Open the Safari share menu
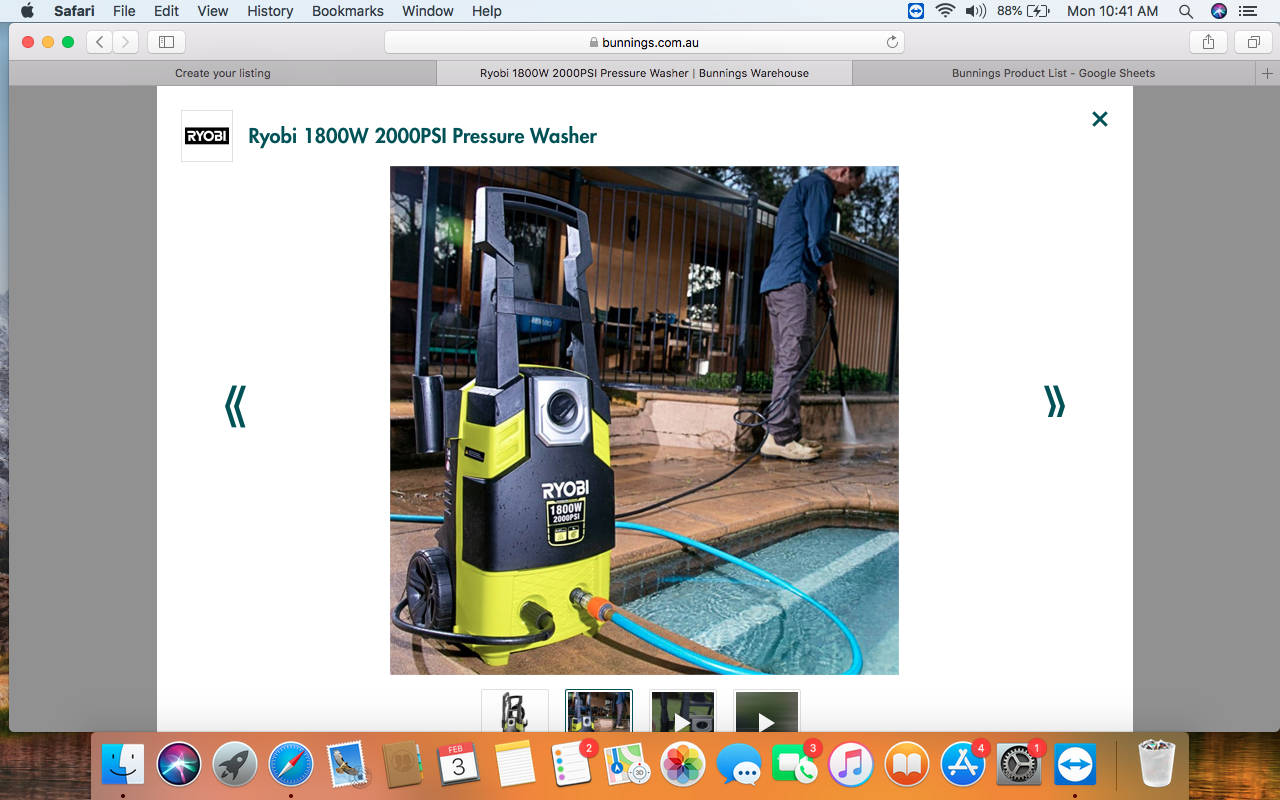Screen dimensions: 1280x800 [1209, 42]
